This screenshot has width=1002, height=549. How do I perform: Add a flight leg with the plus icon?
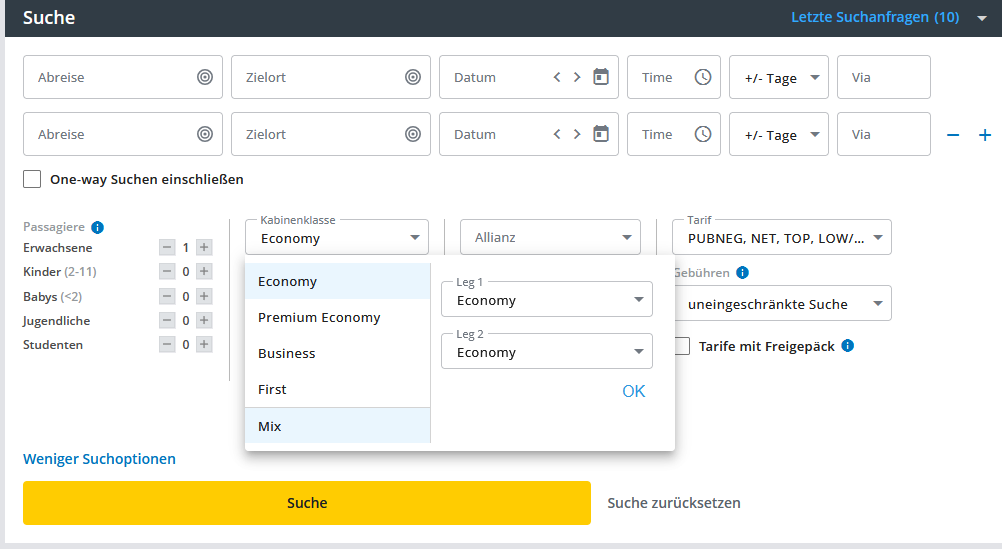coord(985,135)
